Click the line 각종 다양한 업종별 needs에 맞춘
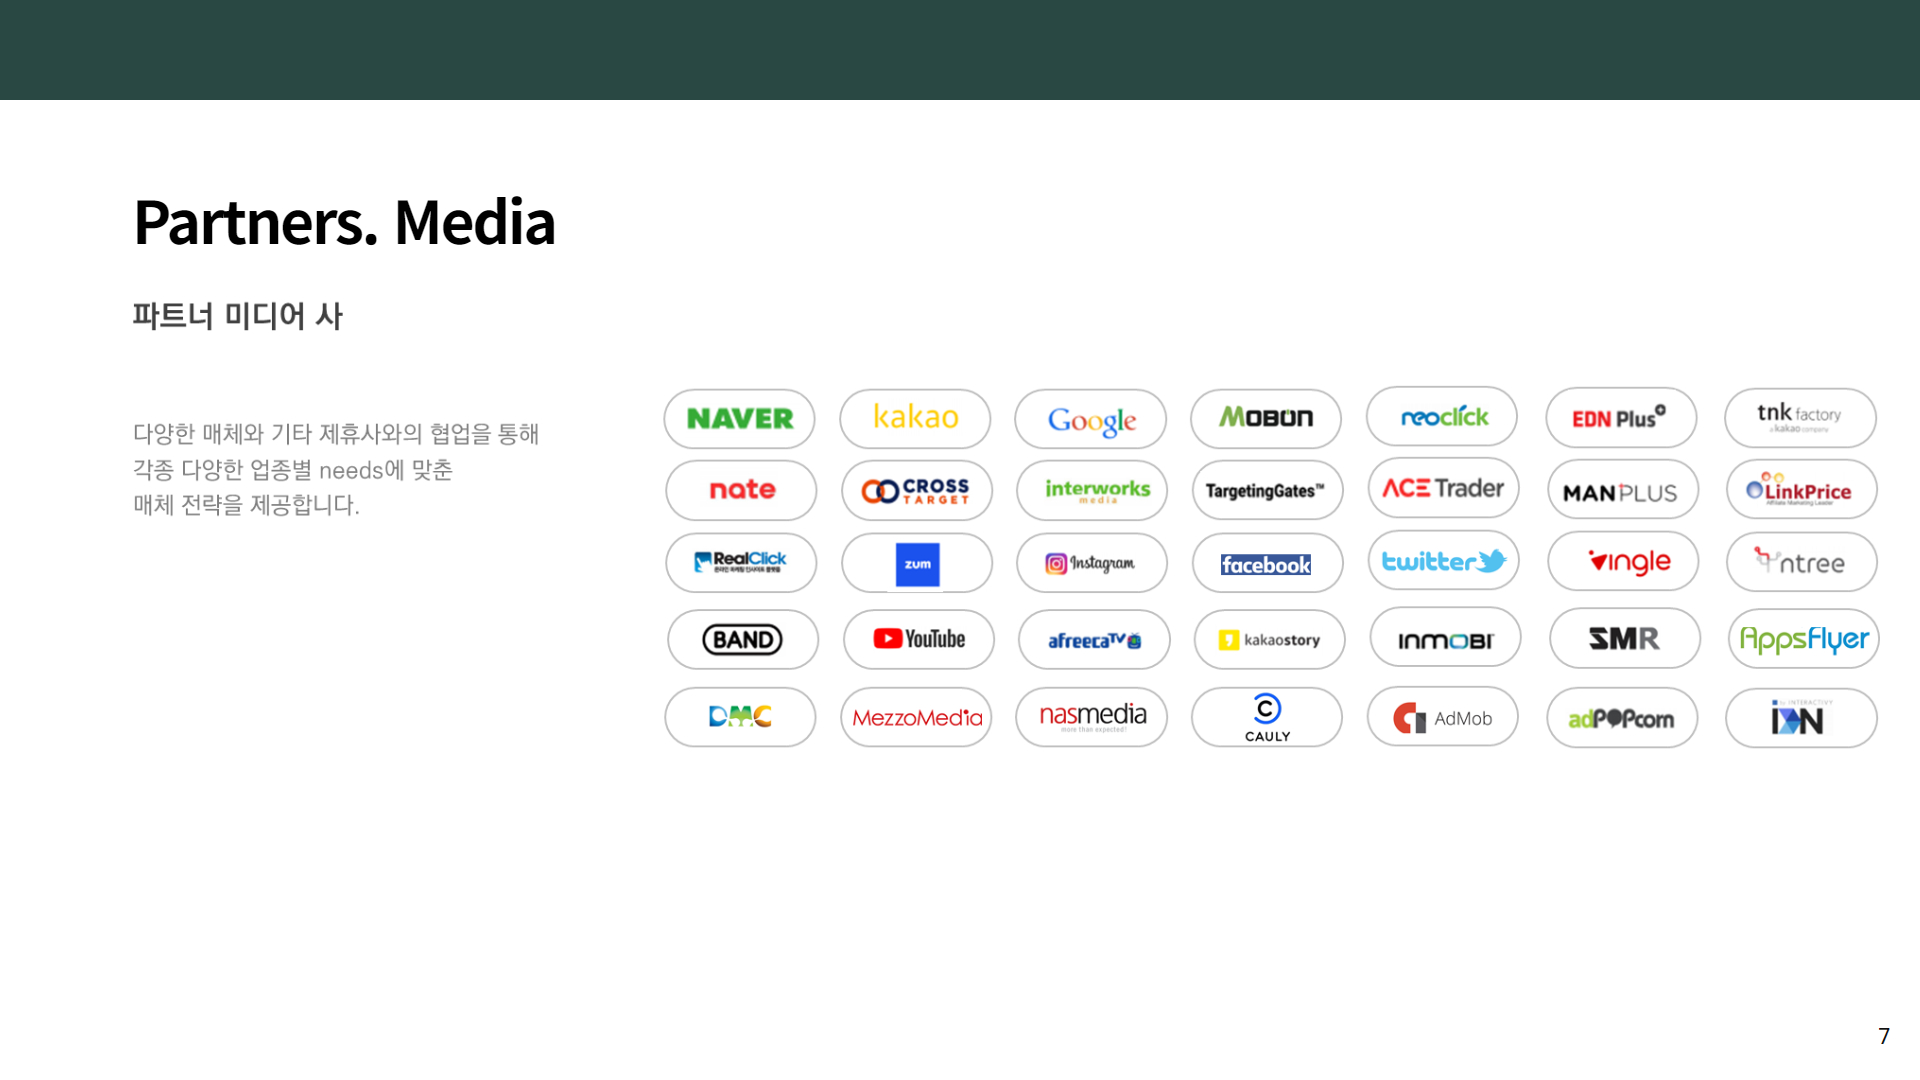Screen dimensions: 1920x1080 (293, 470)
